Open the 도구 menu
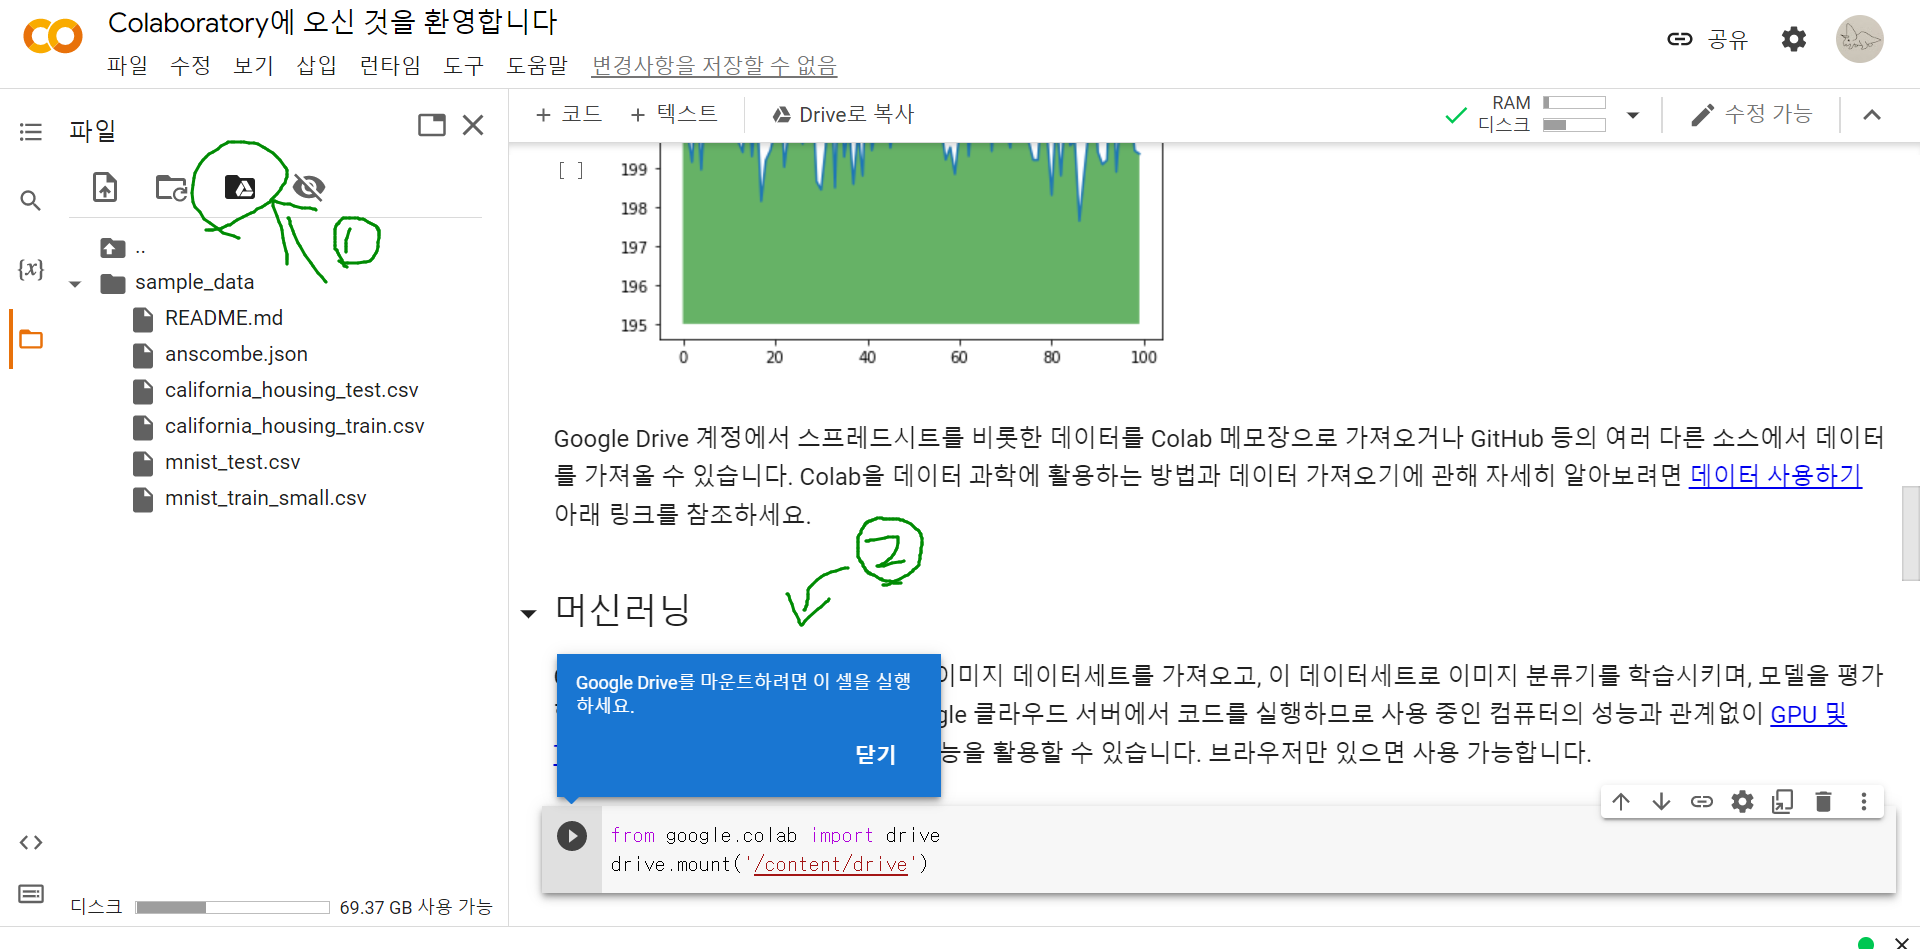This screenshot has height=949, width=1920. point(463,66)
